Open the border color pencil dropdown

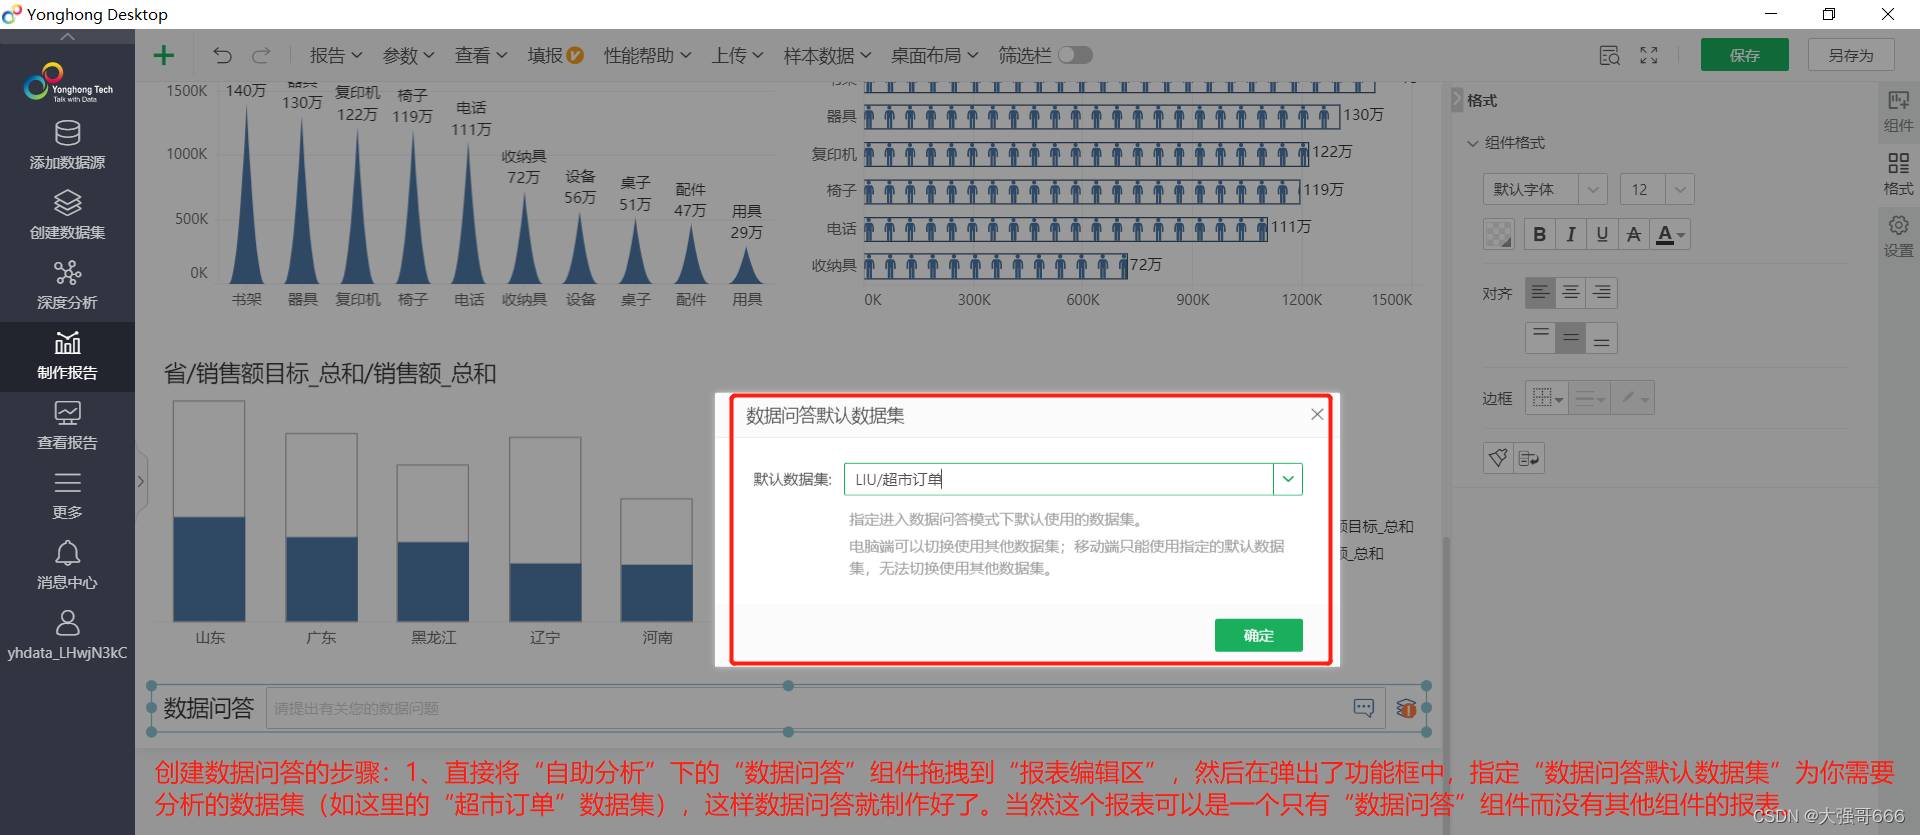click(1633, 398)
